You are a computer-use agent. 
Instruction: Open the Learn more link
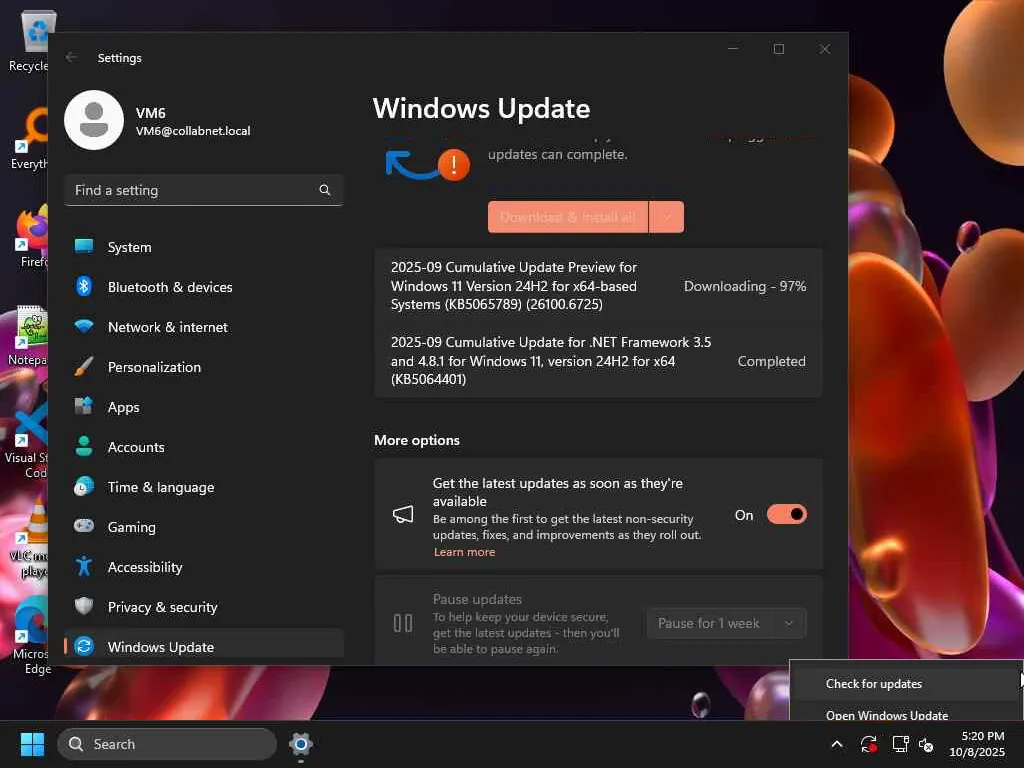tap(464, 552)
